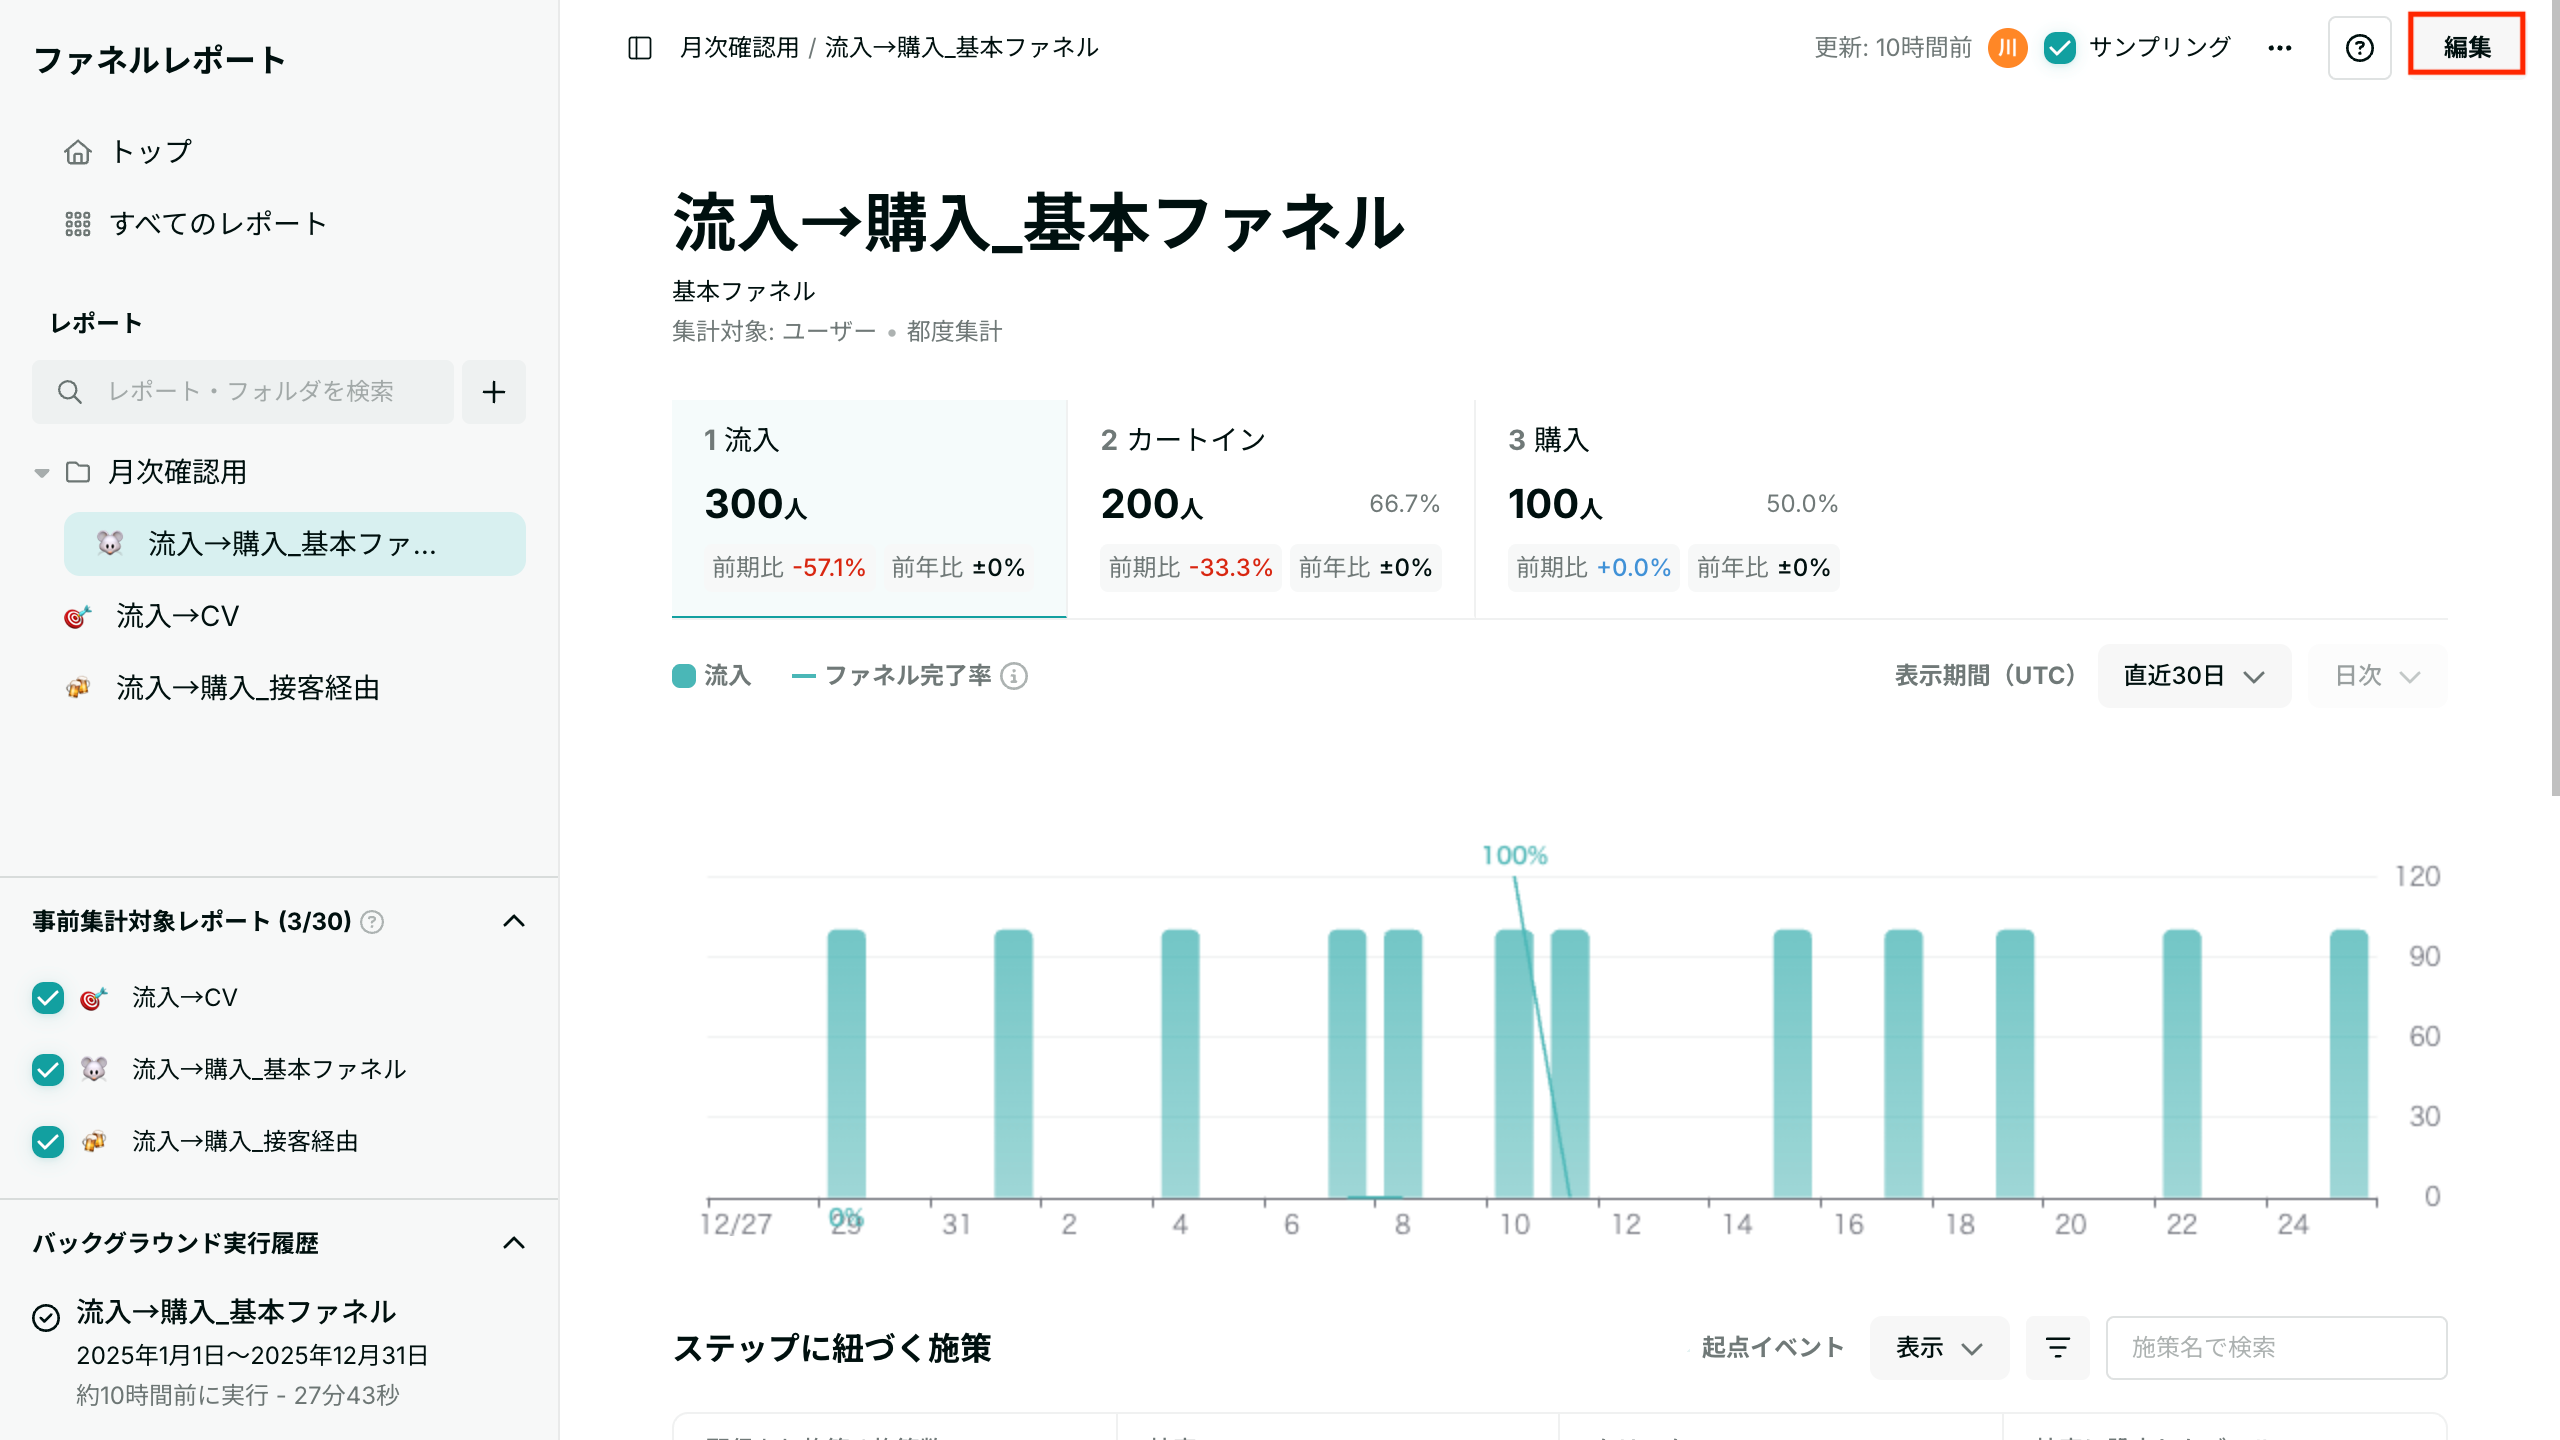This screenshot has width=2560, height=1440.
Task: Select the 2 カートイン step tab
Action: (1270, 509)
